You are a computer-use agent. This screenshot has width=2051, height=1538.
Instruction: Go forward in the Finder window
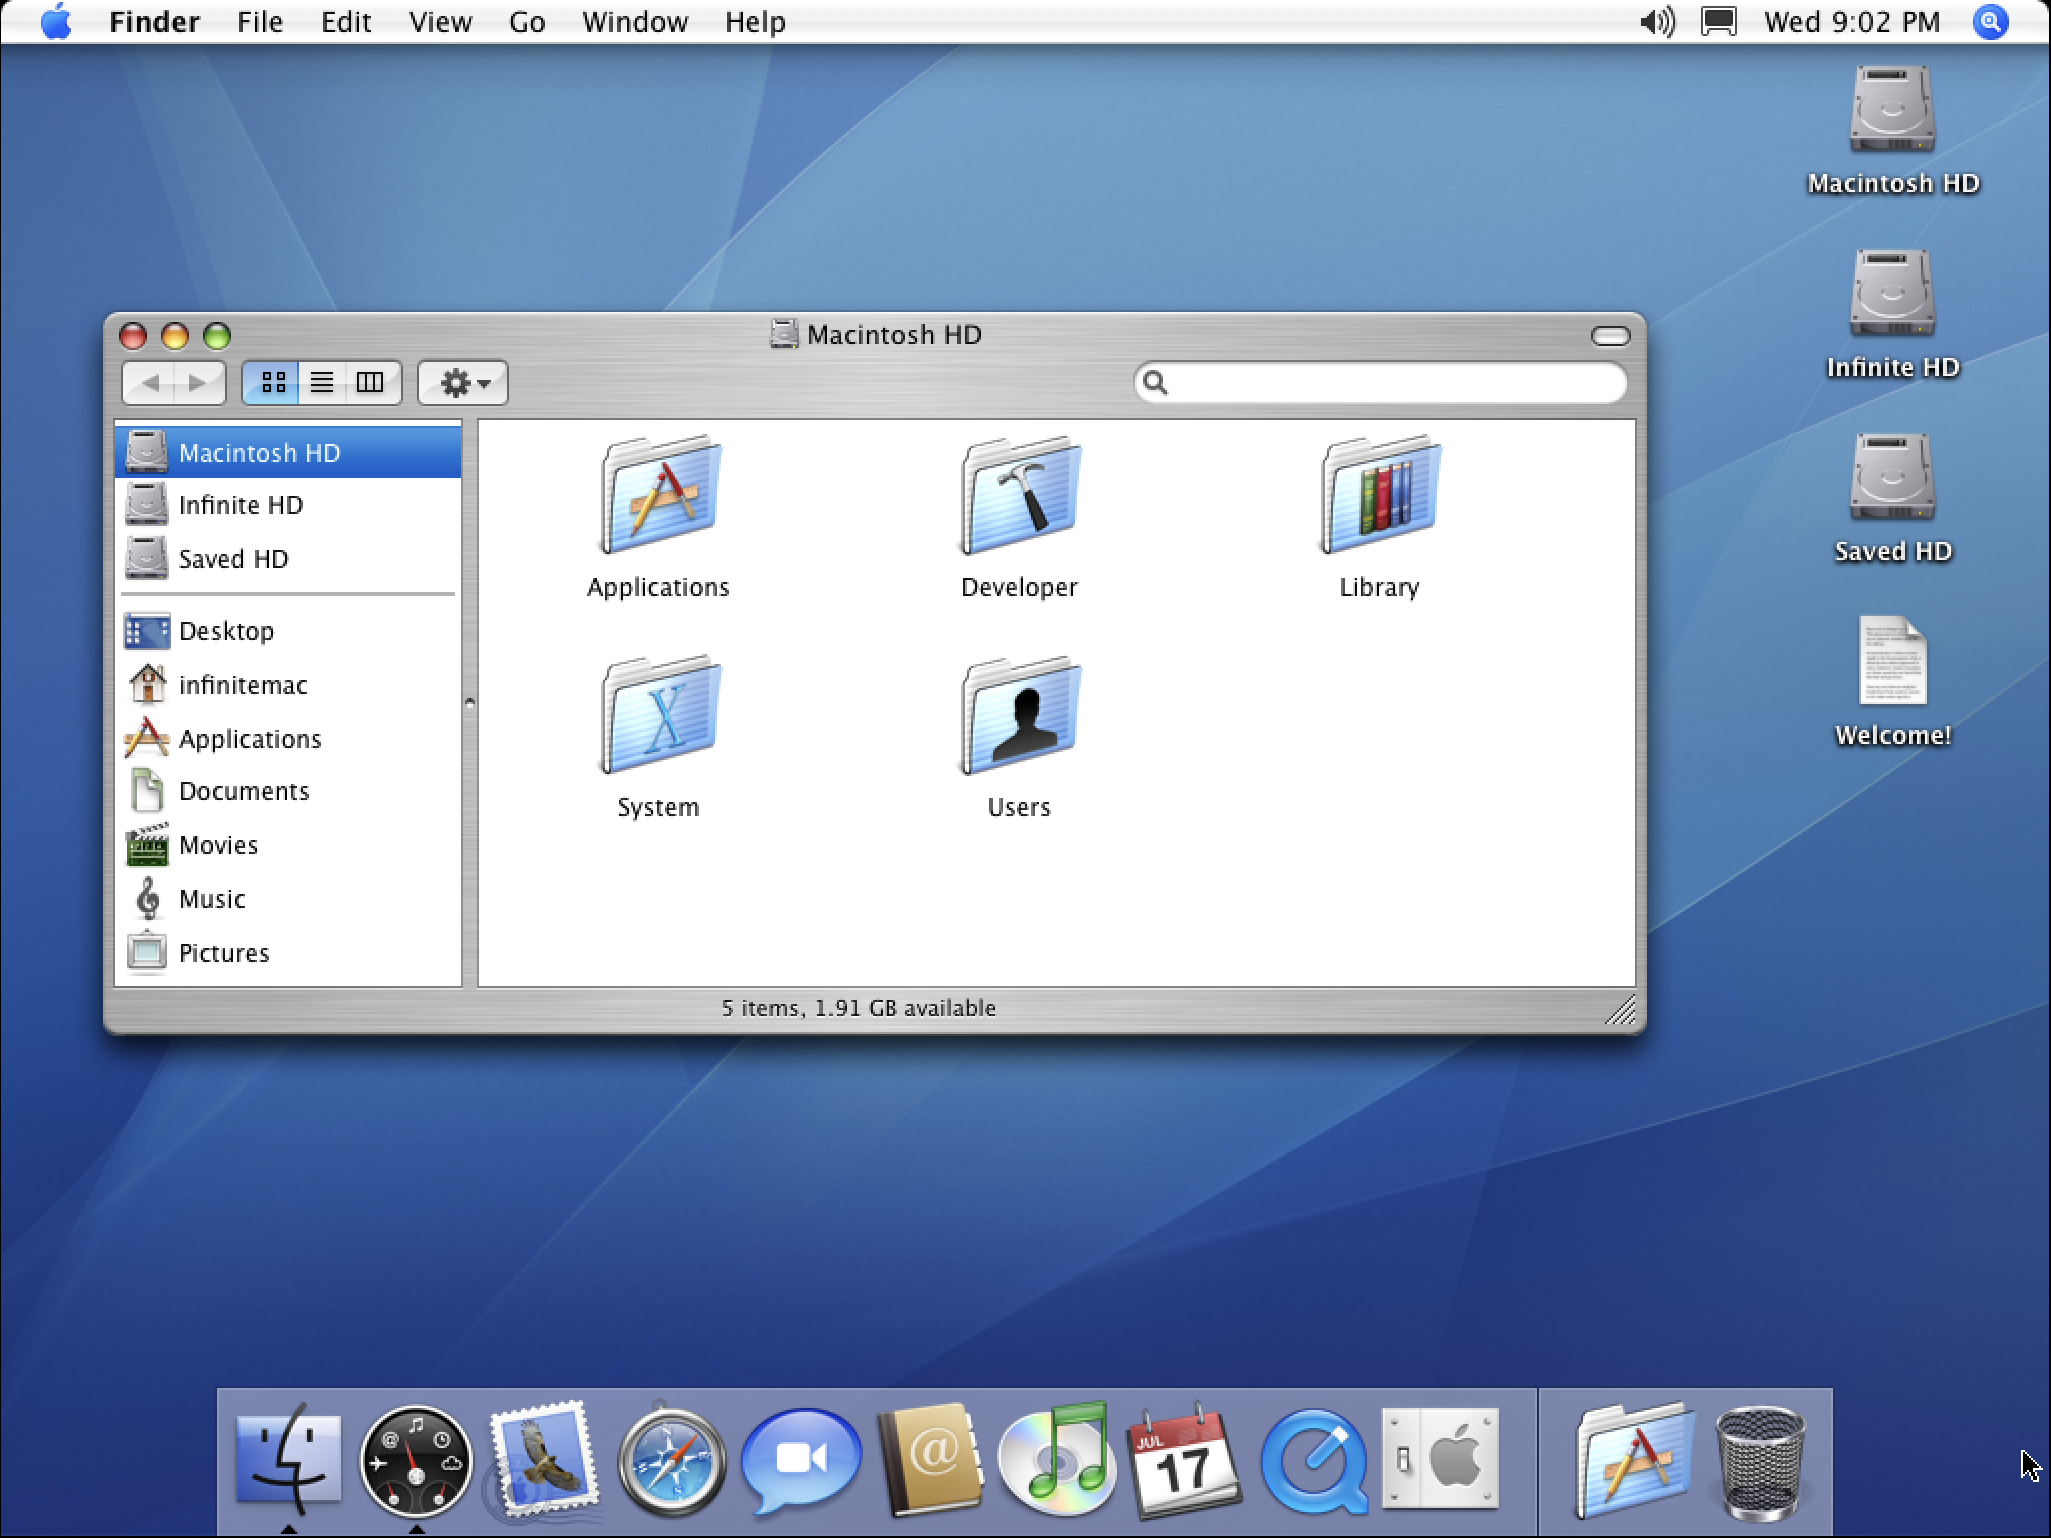[198, 382]
